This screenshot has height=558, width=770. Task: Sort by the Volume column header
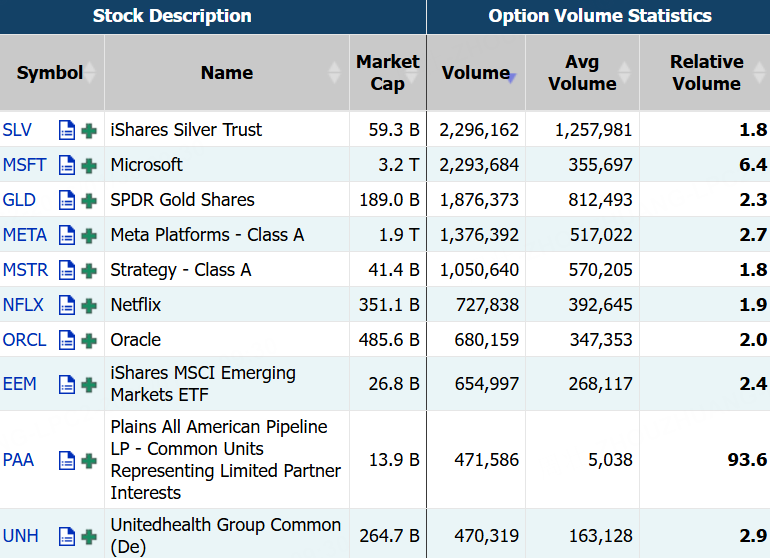coord(476,73)
